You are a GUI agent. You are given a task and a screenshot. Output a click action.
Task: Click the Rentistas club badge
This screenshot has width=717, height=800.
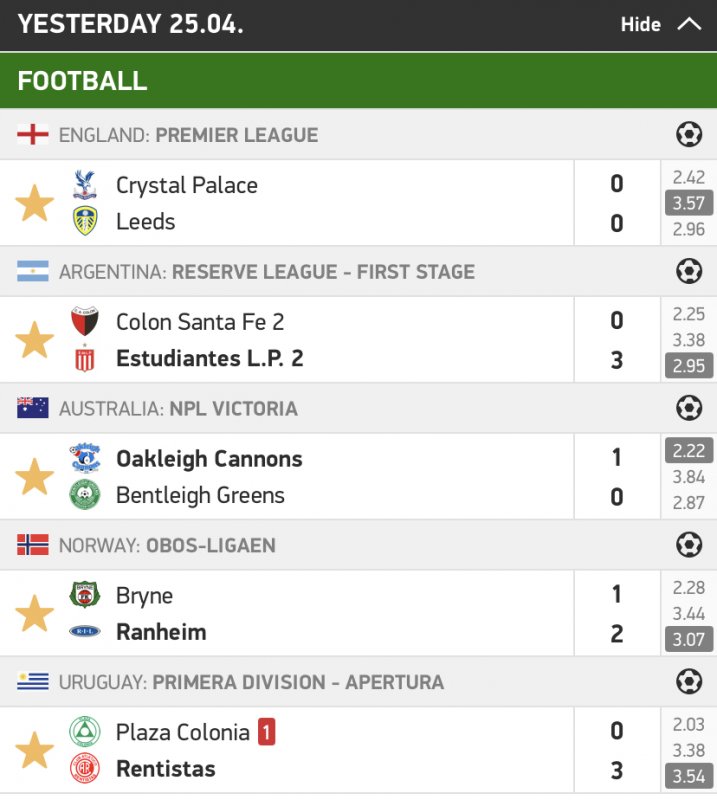point(85,769)
